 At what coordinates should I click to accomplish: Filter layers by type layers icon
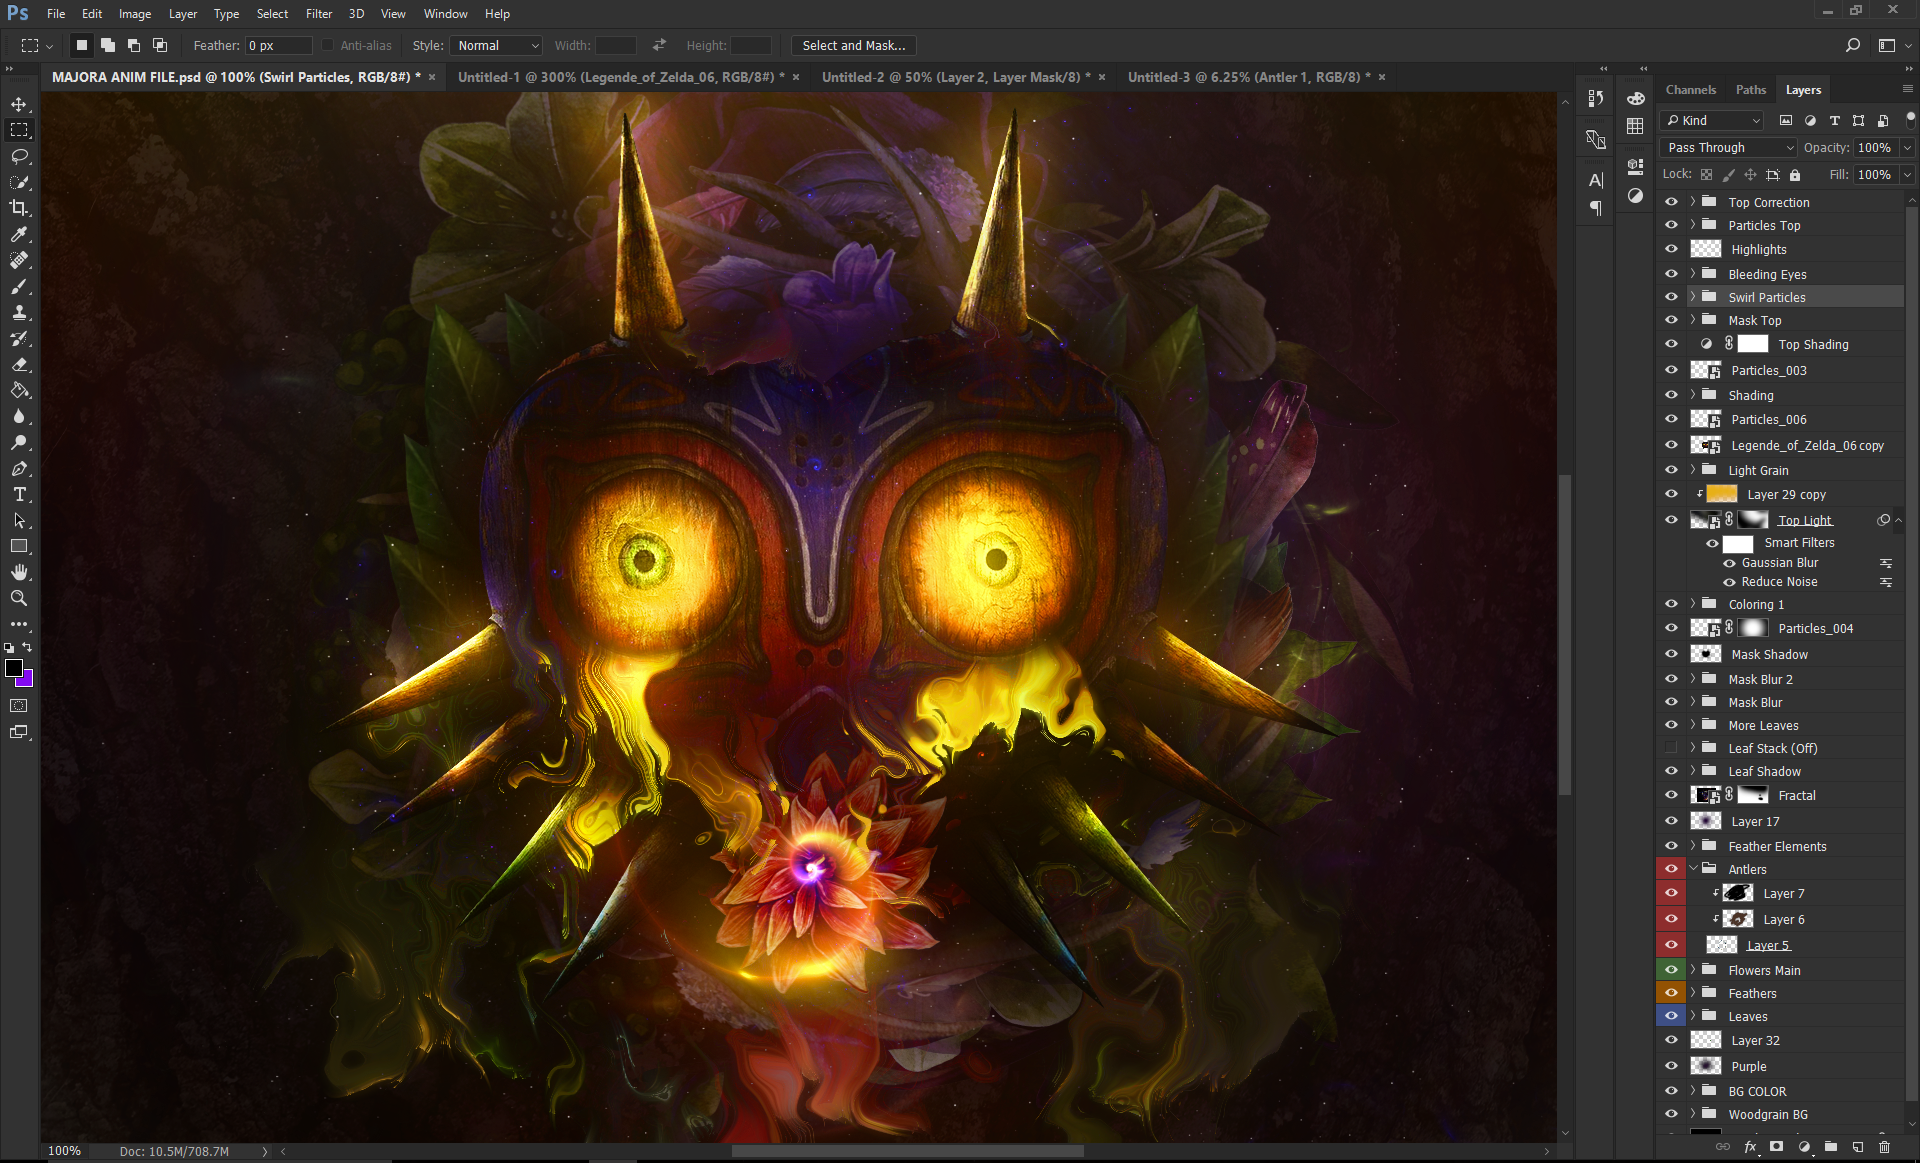(x=1834, y=120)
